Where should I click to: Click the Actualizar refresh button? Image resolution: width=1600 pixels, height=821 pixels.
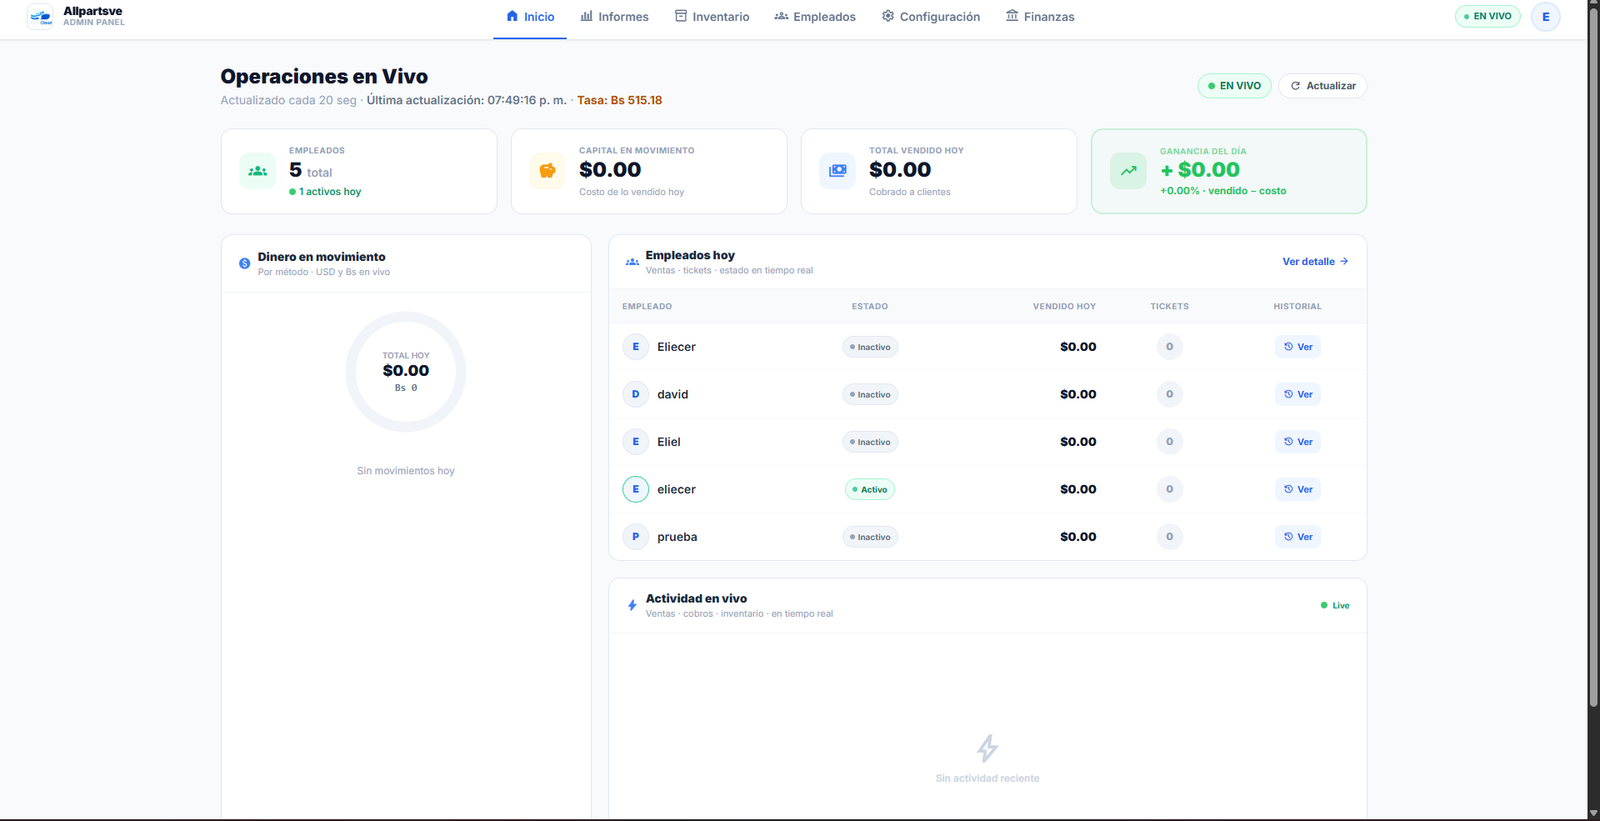(1322, 86)
